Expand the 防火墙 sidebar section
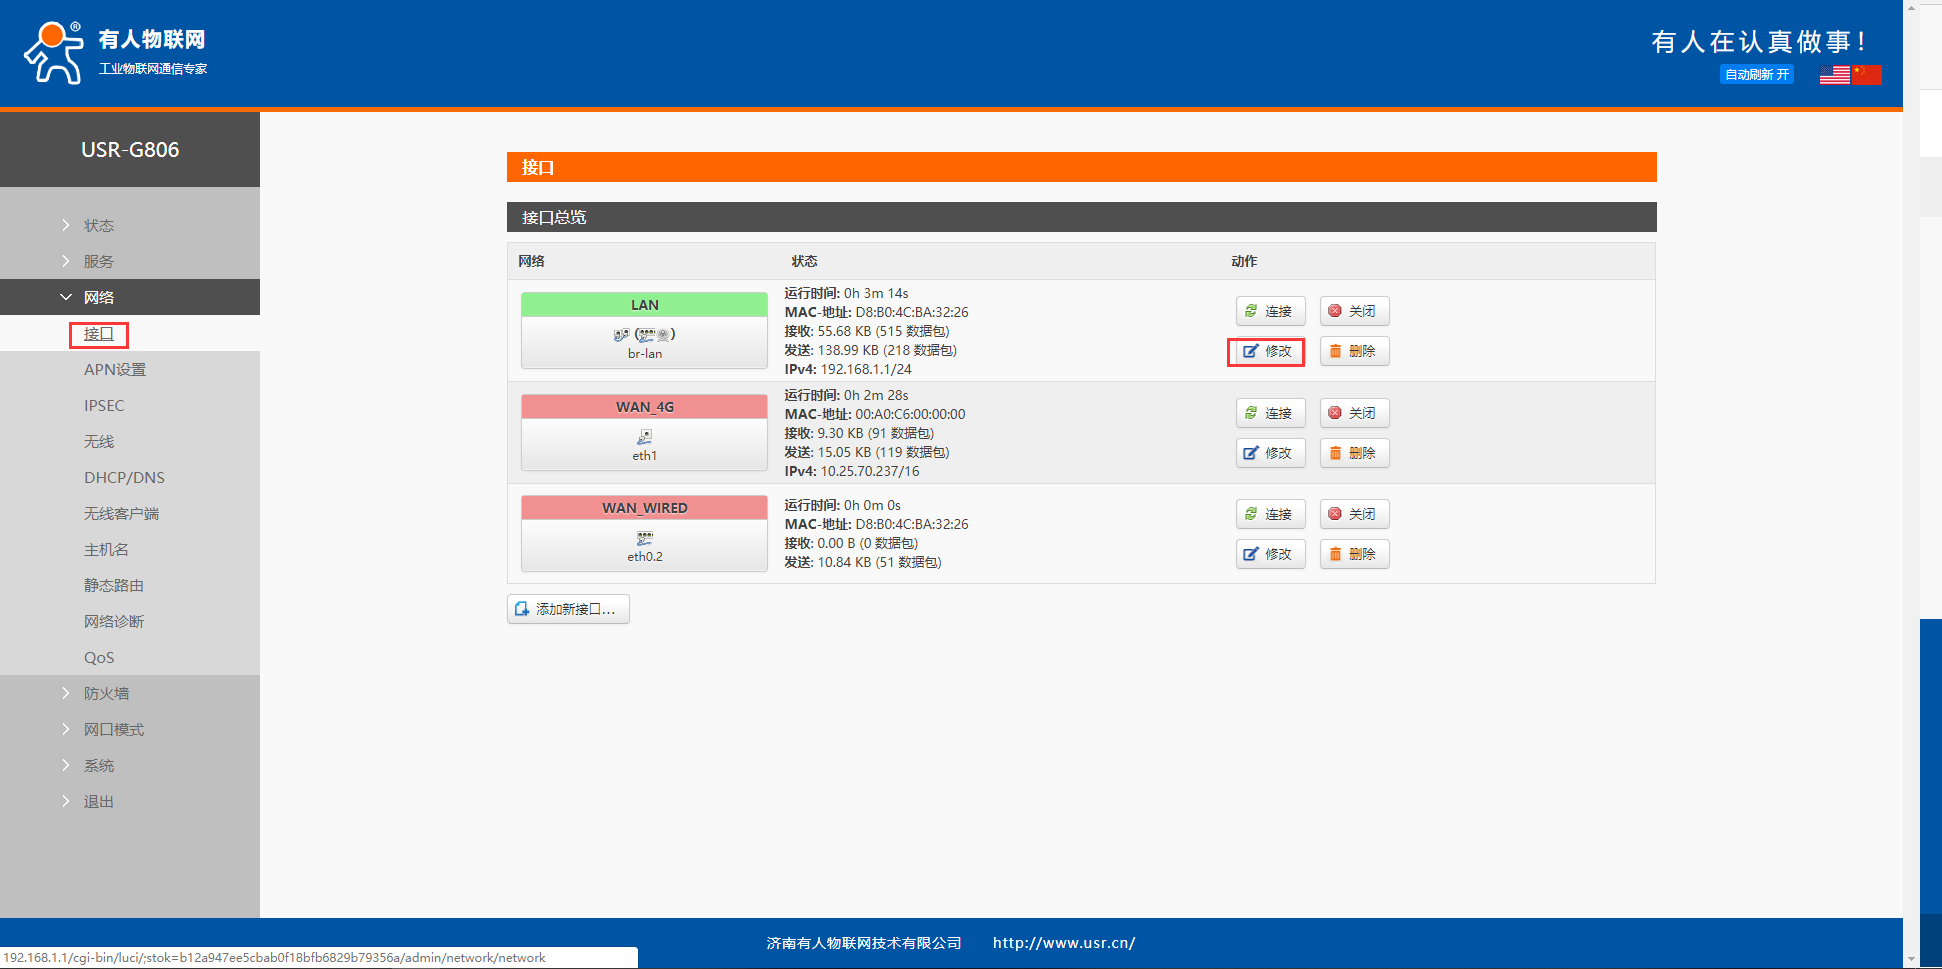The width and height of the screenshot is (1942, 969). click(106, 693)
